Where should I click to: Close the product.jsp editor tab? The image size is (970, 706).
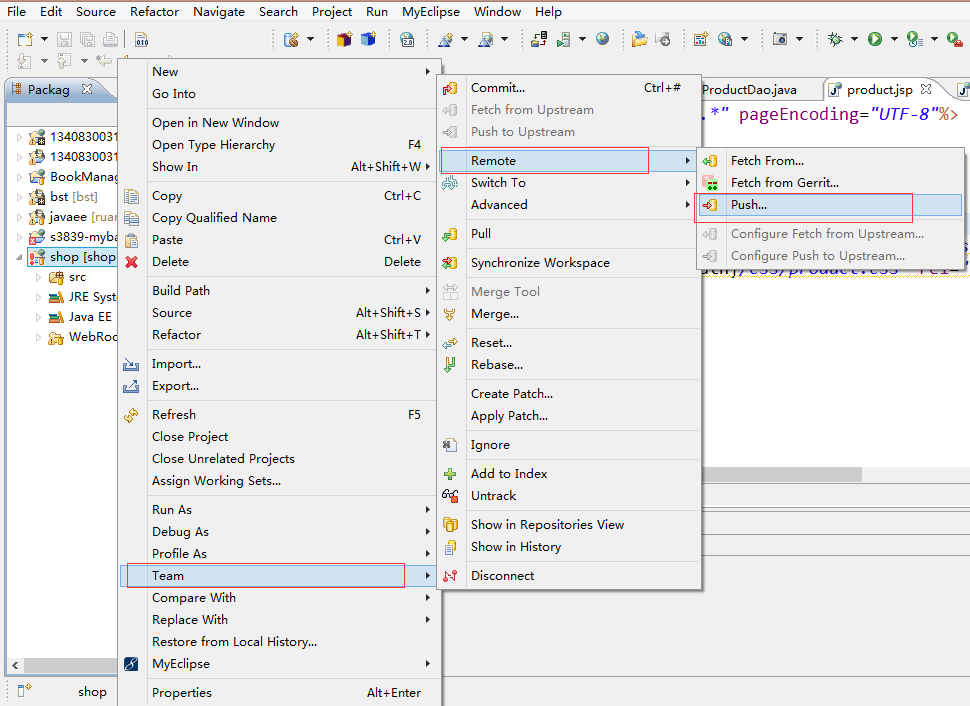pyautogui.click(x=925, y=89)
